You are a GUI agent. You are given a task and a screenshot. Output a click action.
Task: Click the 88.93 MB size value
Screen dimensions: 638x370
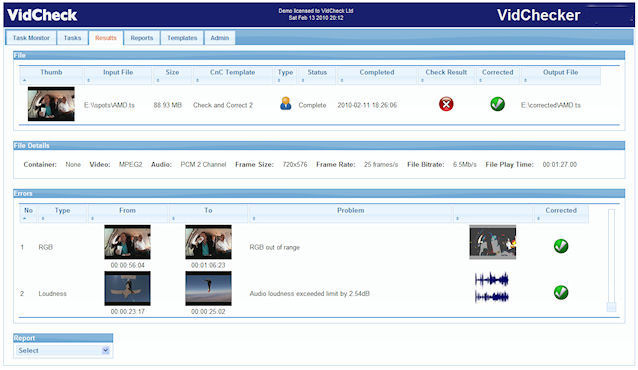click(168, 105)
